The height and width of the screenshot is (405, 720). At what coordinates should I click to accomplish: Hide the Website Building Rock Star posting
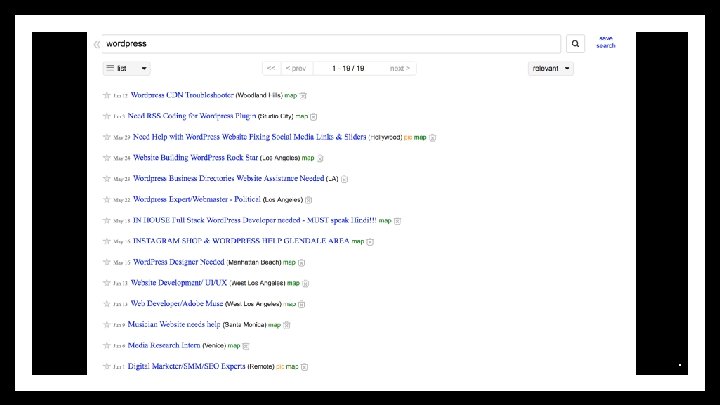coord(320,158)
